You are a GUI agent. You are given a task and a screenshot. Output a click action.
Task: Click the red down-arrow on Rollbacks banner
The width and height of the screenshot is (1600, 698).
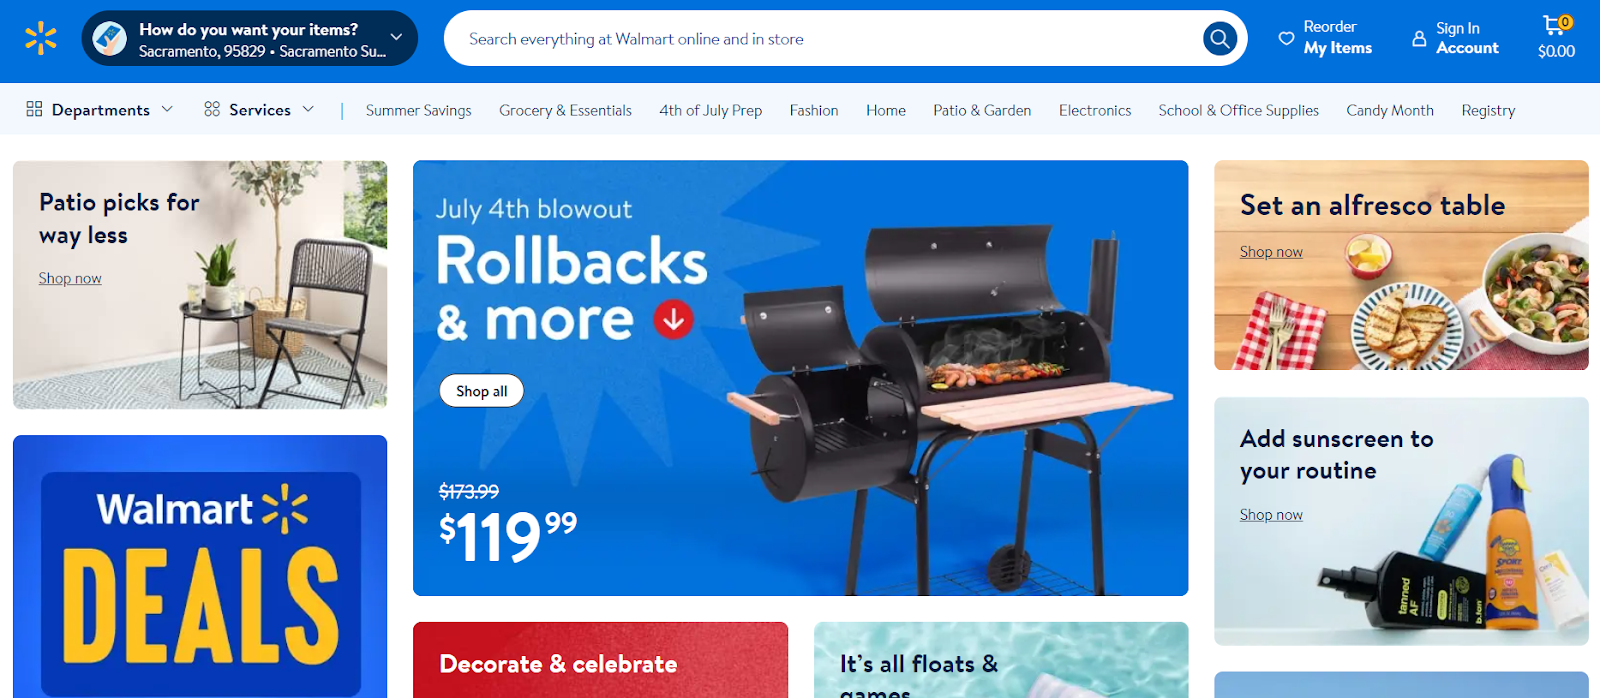click(674, 320)
